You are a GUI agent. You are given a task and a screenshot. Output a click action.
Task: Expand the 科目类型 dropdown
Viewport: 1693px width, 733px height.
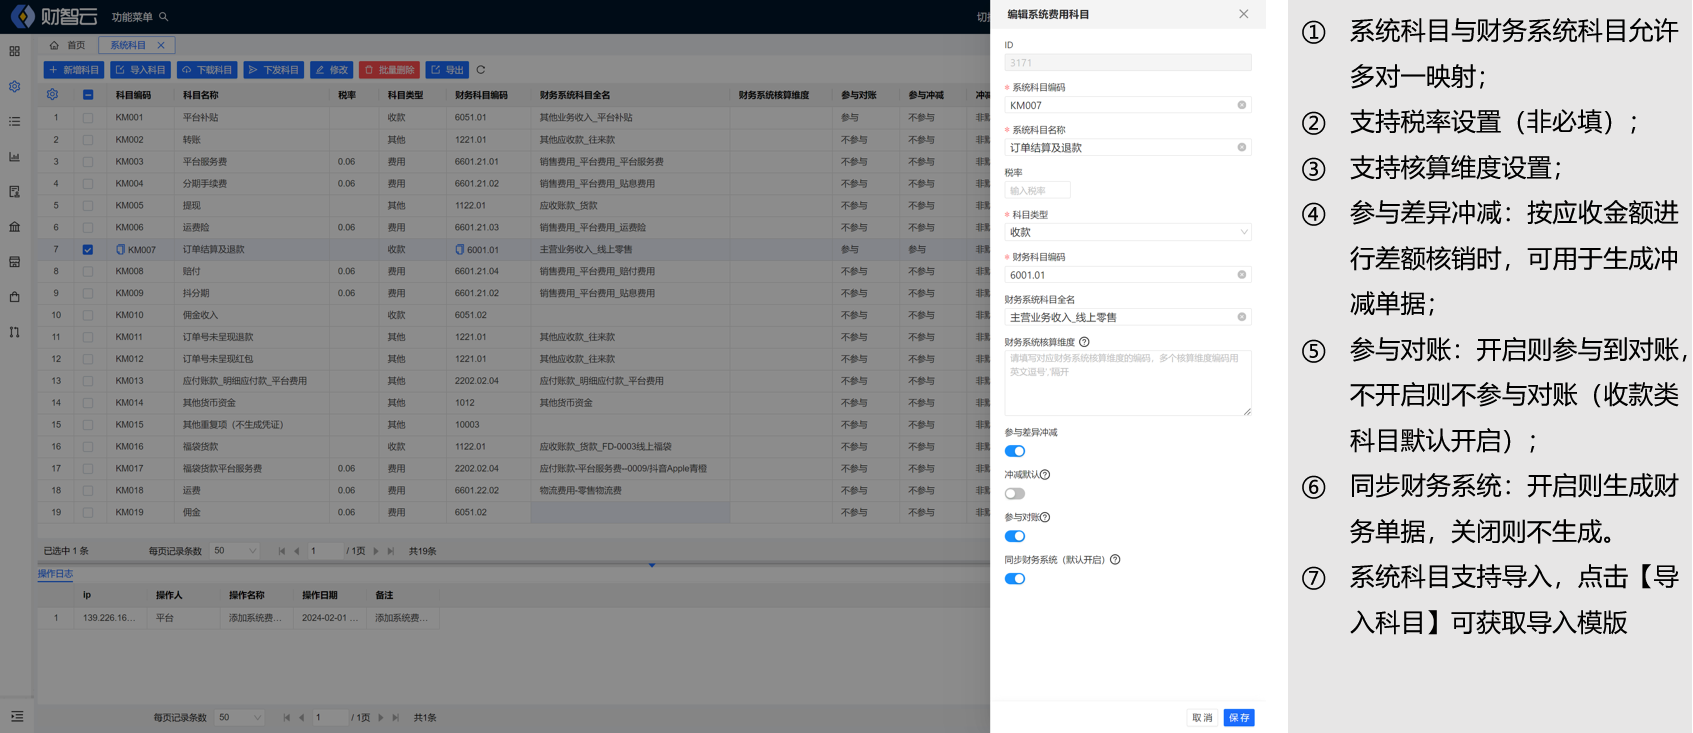(1127, 232)
